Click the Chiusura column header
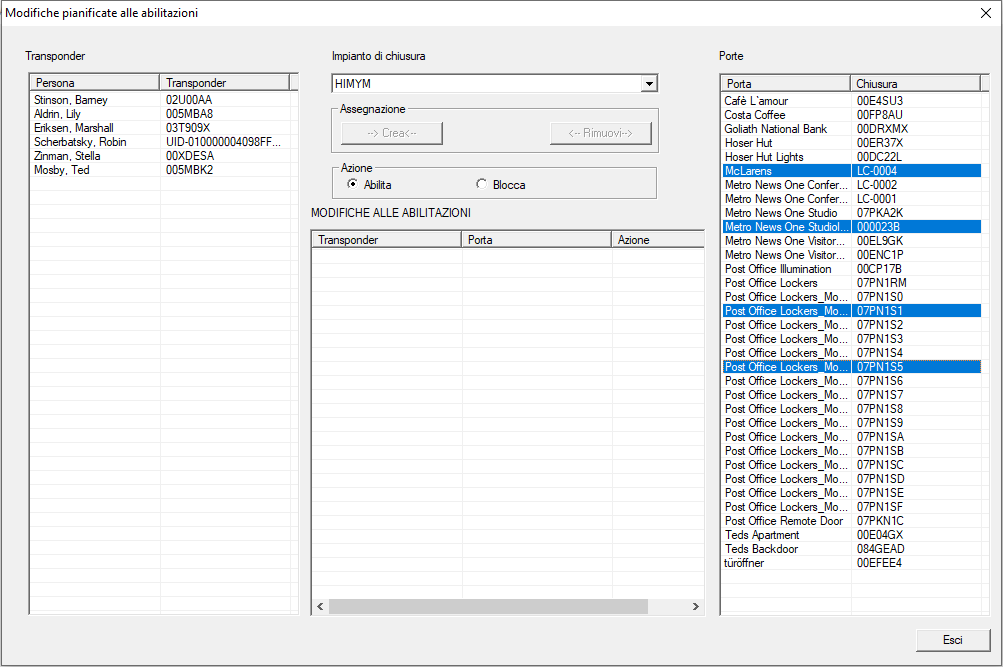This screenshot has width=1003, height=667. click(x=914, y=84)
